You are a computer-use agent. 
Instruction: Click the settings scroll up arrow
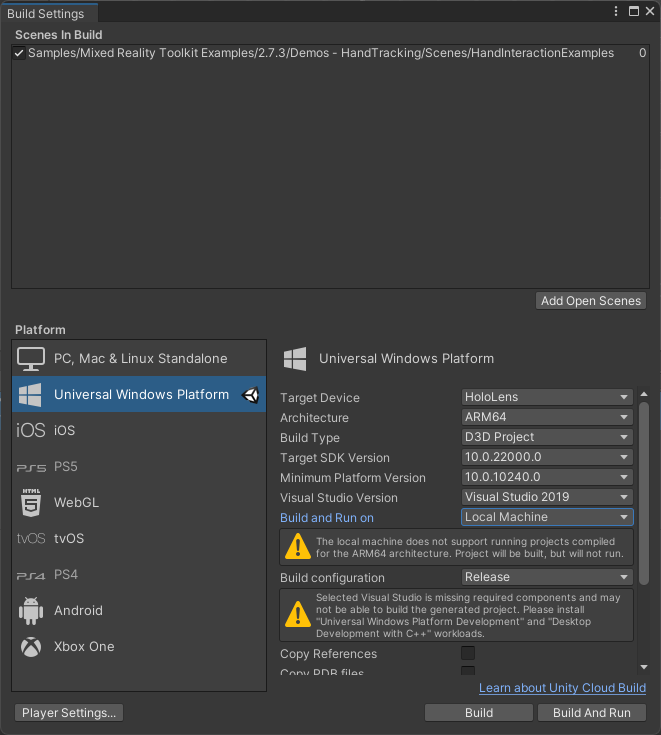(644, 394)
